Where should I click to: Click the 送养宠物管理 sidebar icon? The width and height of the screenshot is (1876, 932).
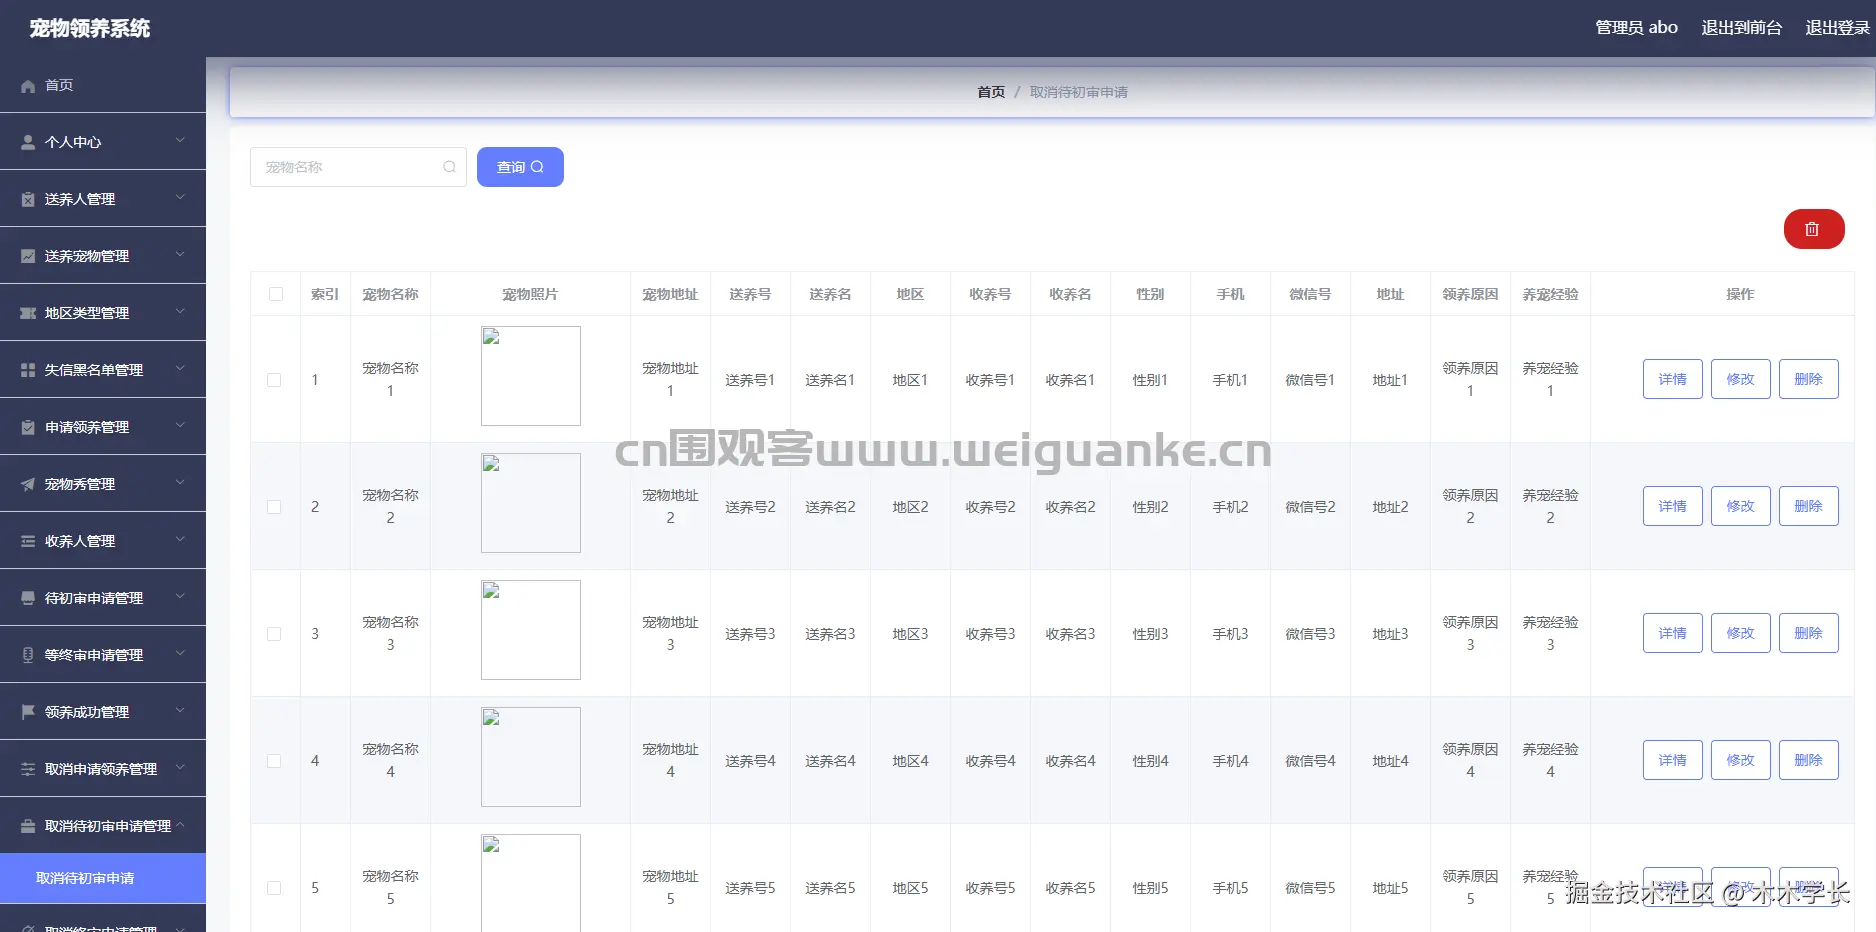pyautogui.click(x=28, y=257)
